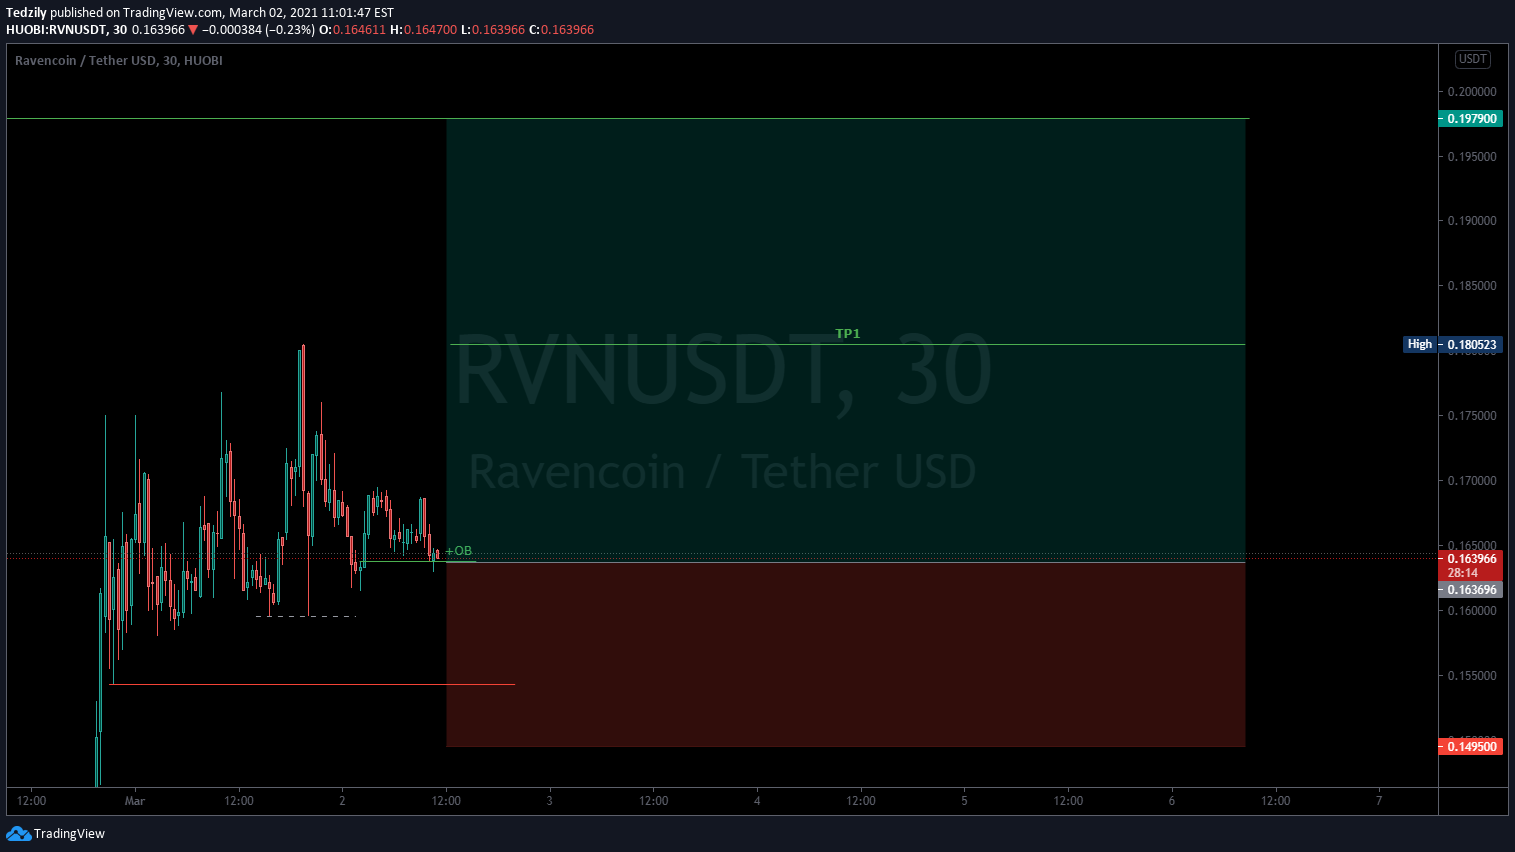Screen dimensions: 1515x852
Task: Click the Ravencoin / Tether USD, 30, HUOBI title
Action: 119,61
